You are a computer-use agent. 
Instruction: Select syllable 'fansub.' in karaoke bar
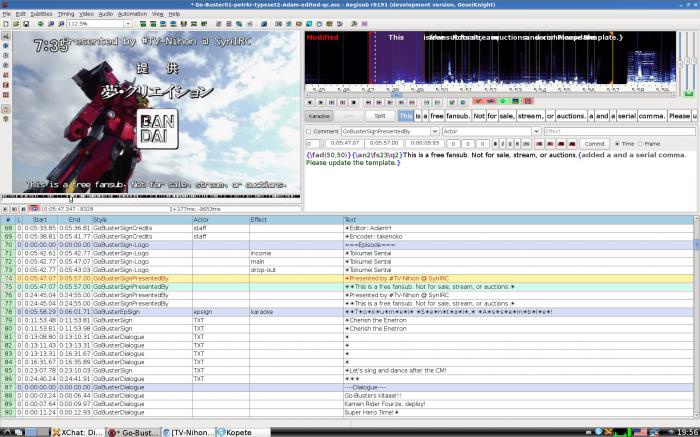(x=458, y=116)
